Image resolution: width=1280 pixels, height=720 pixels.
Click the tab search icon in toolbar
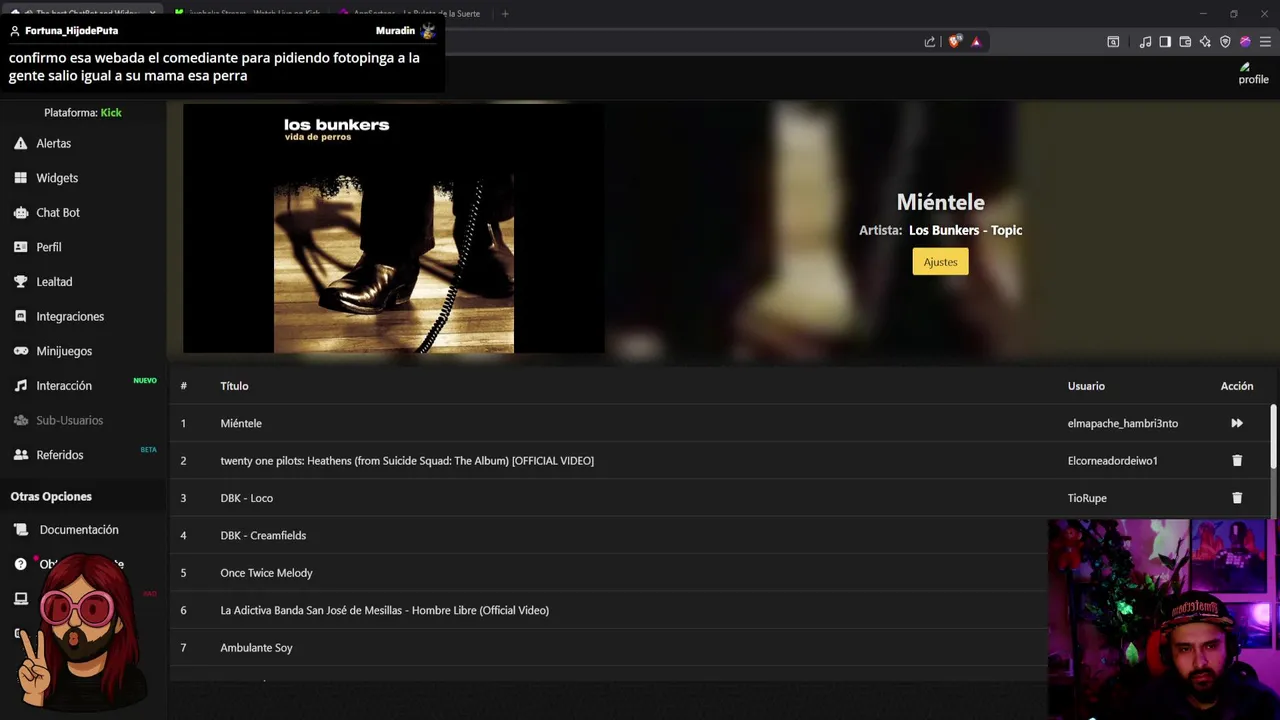pos(1113,41)
